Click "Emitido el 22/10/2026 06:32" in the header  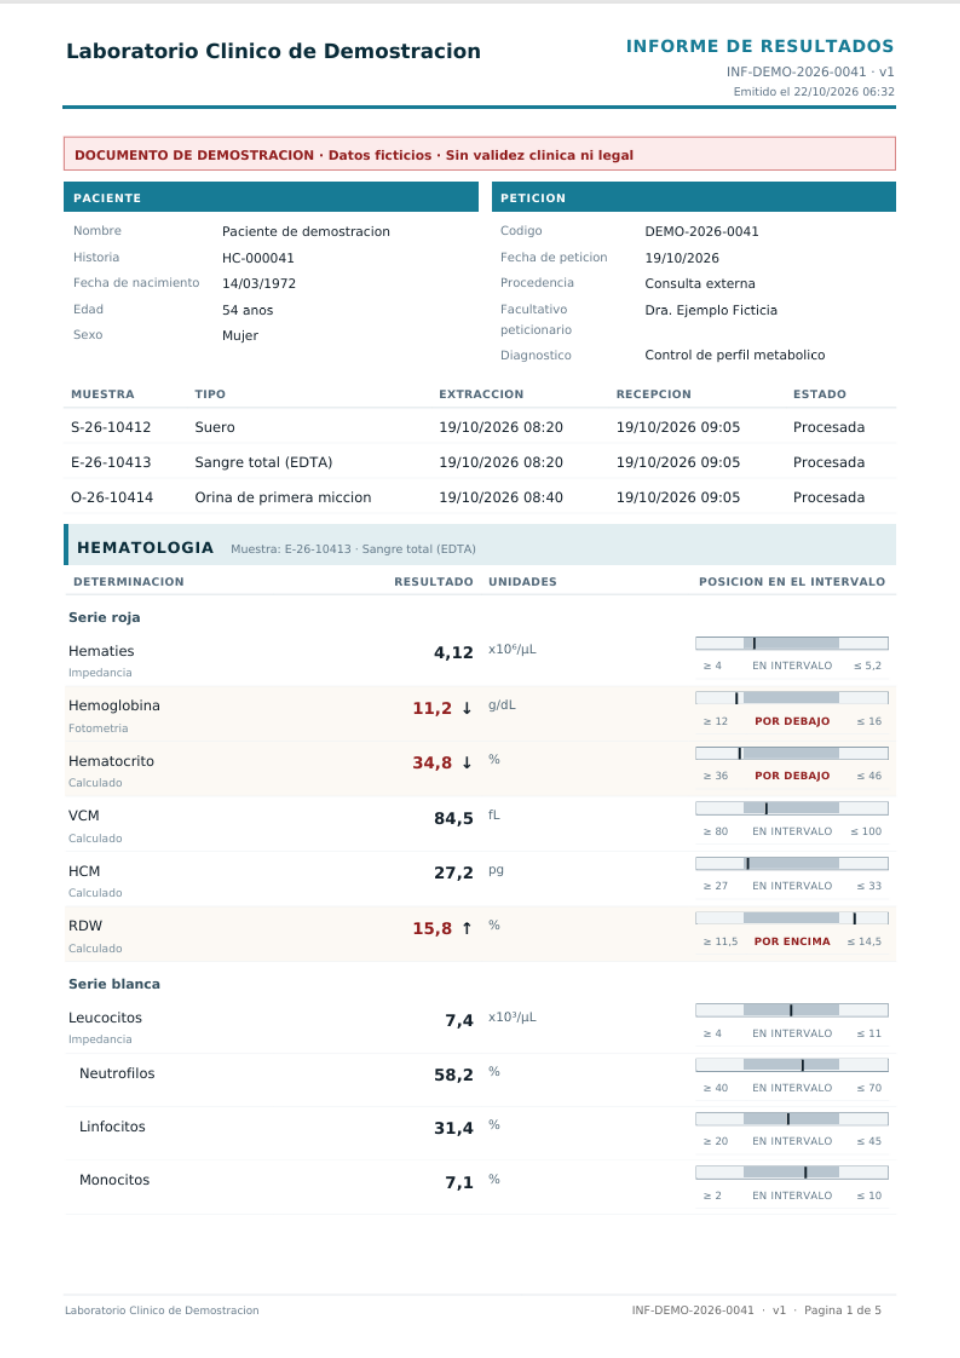pos(814,91)
